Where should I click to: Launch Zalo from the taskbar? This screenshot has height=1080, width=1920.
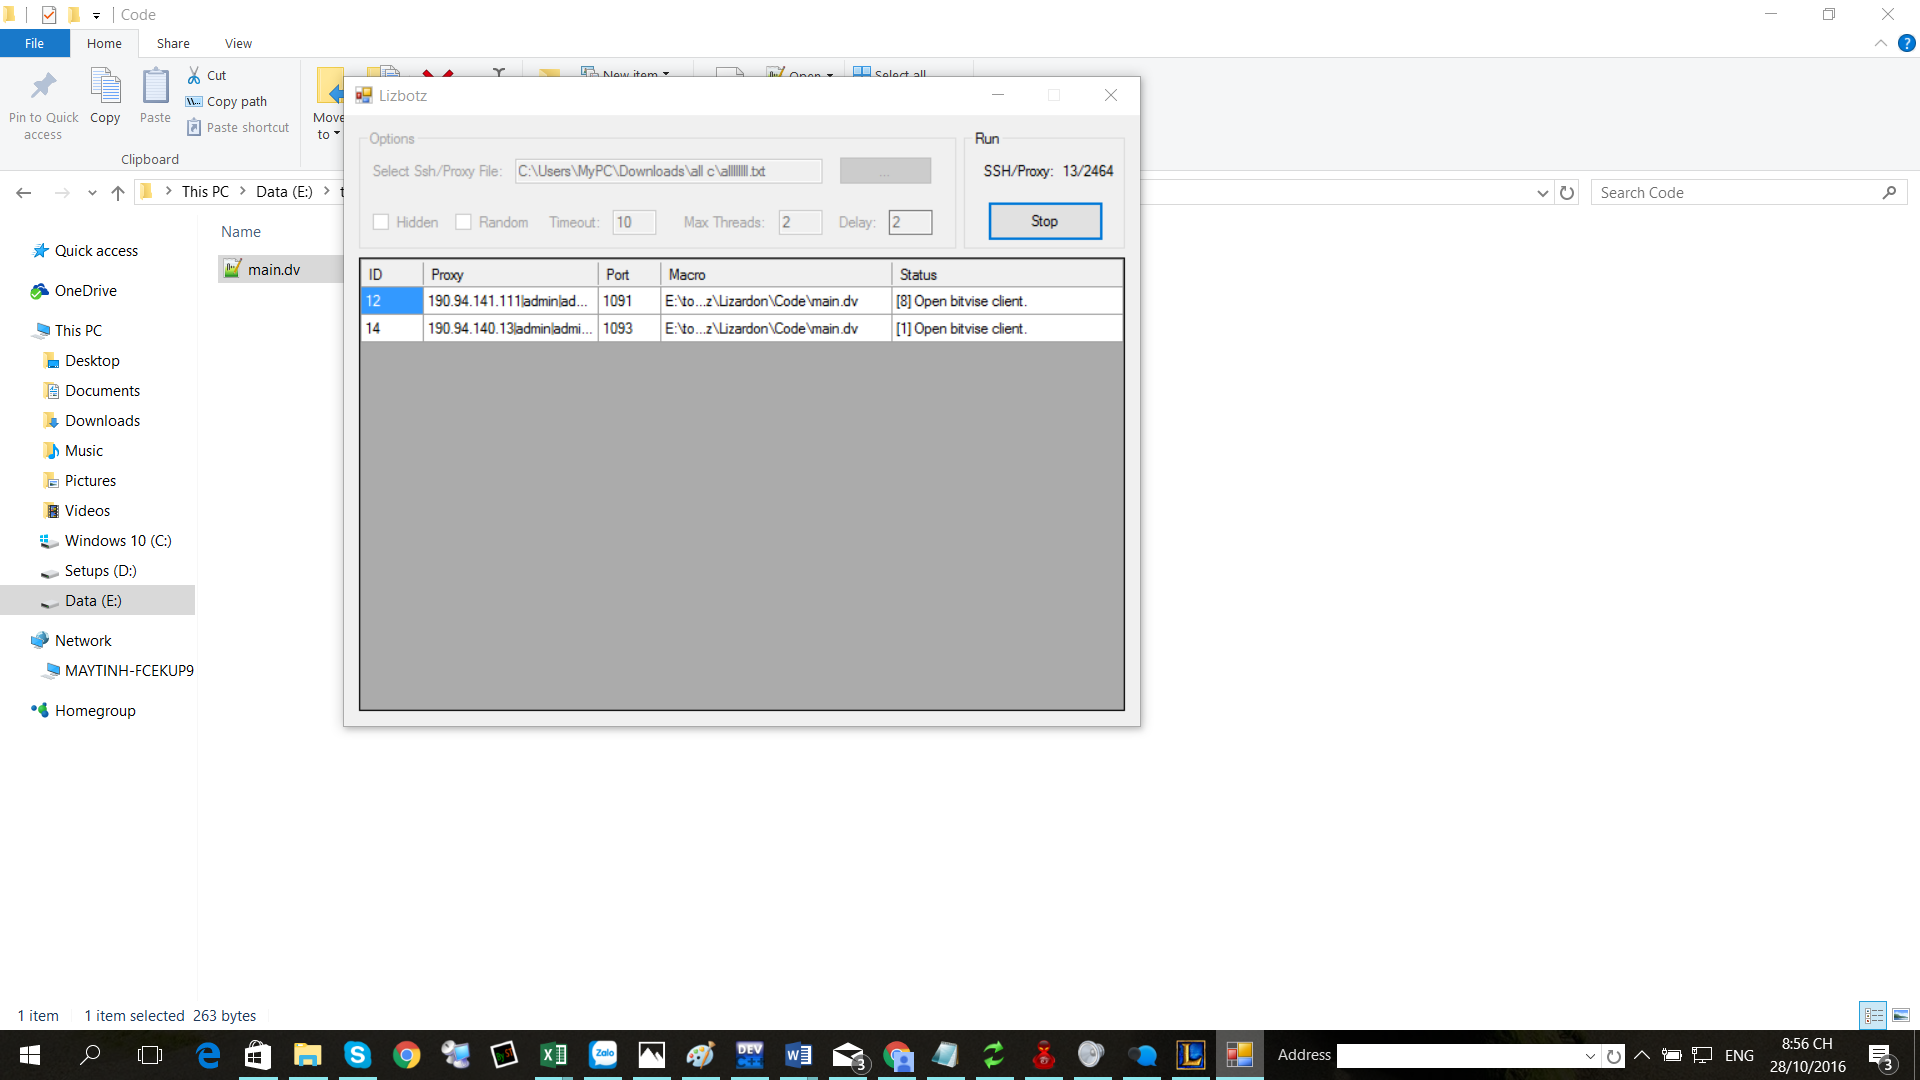click(603, 1054)
